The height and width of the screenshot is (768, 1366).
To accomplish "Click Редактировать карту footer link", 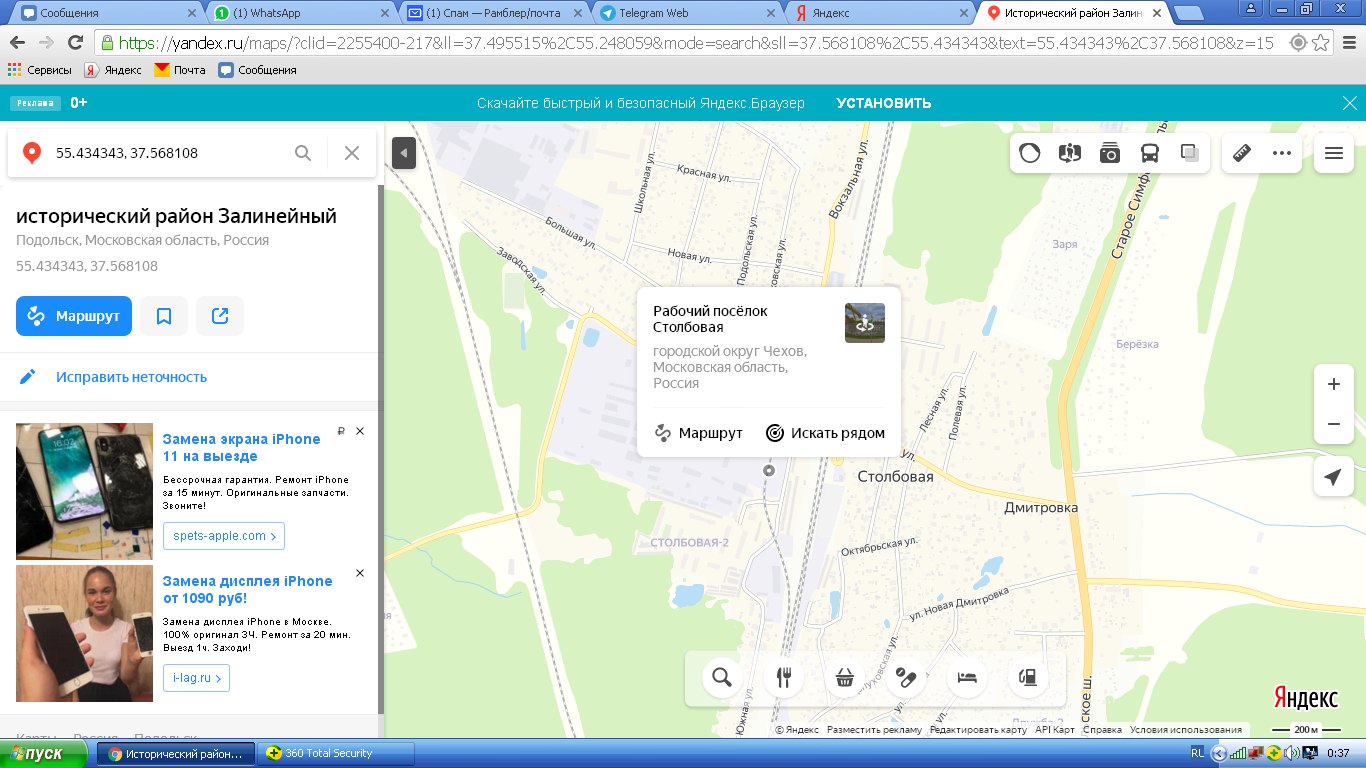I will click(978, 730).
